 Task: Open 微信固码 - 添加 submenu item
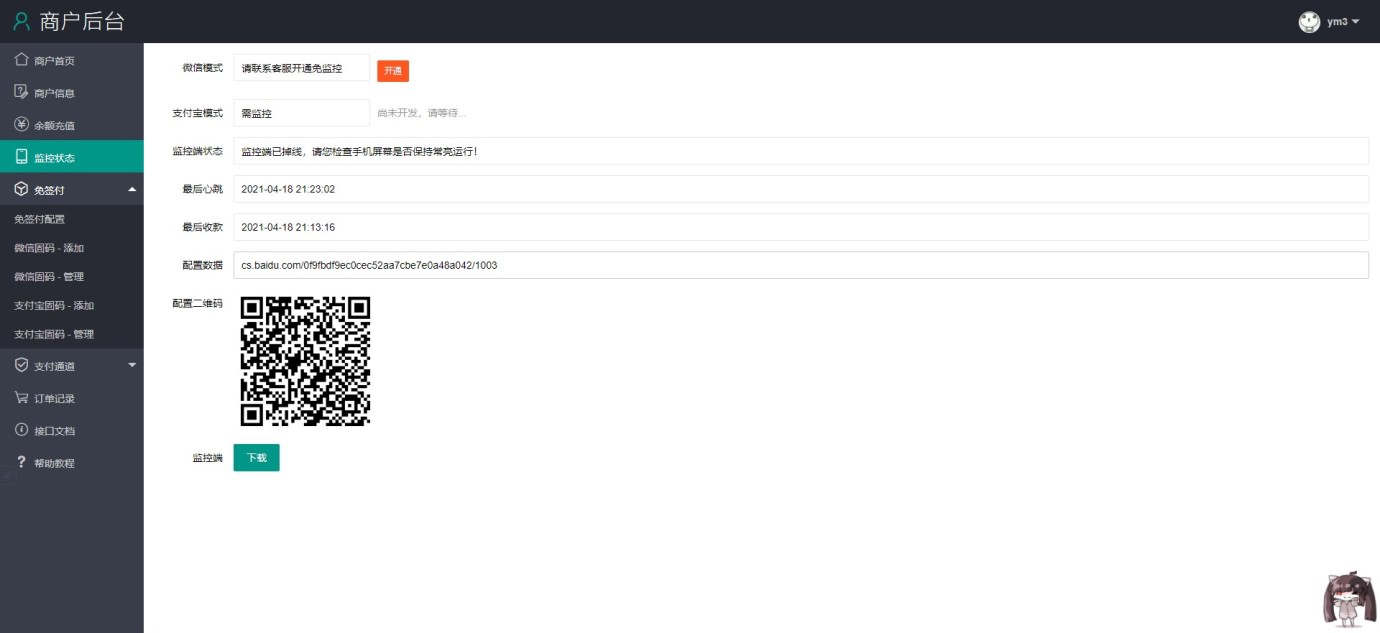[72, 247]
